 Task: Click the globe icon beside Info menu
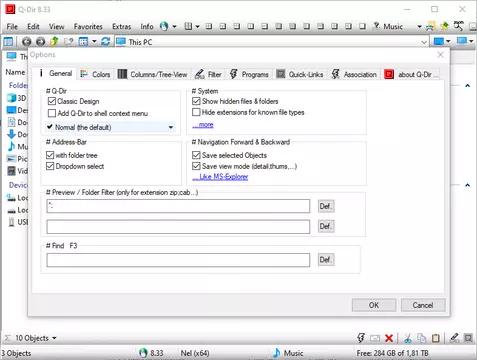(x=164, y=26)
